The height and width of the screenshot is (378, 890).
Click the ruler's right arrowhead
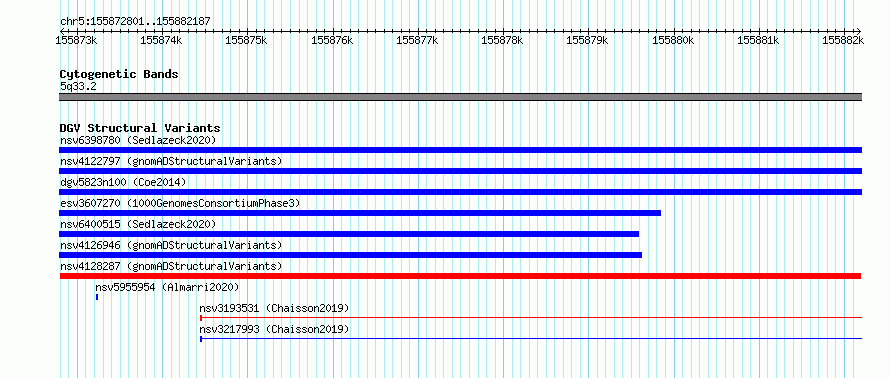pos(859,31)
